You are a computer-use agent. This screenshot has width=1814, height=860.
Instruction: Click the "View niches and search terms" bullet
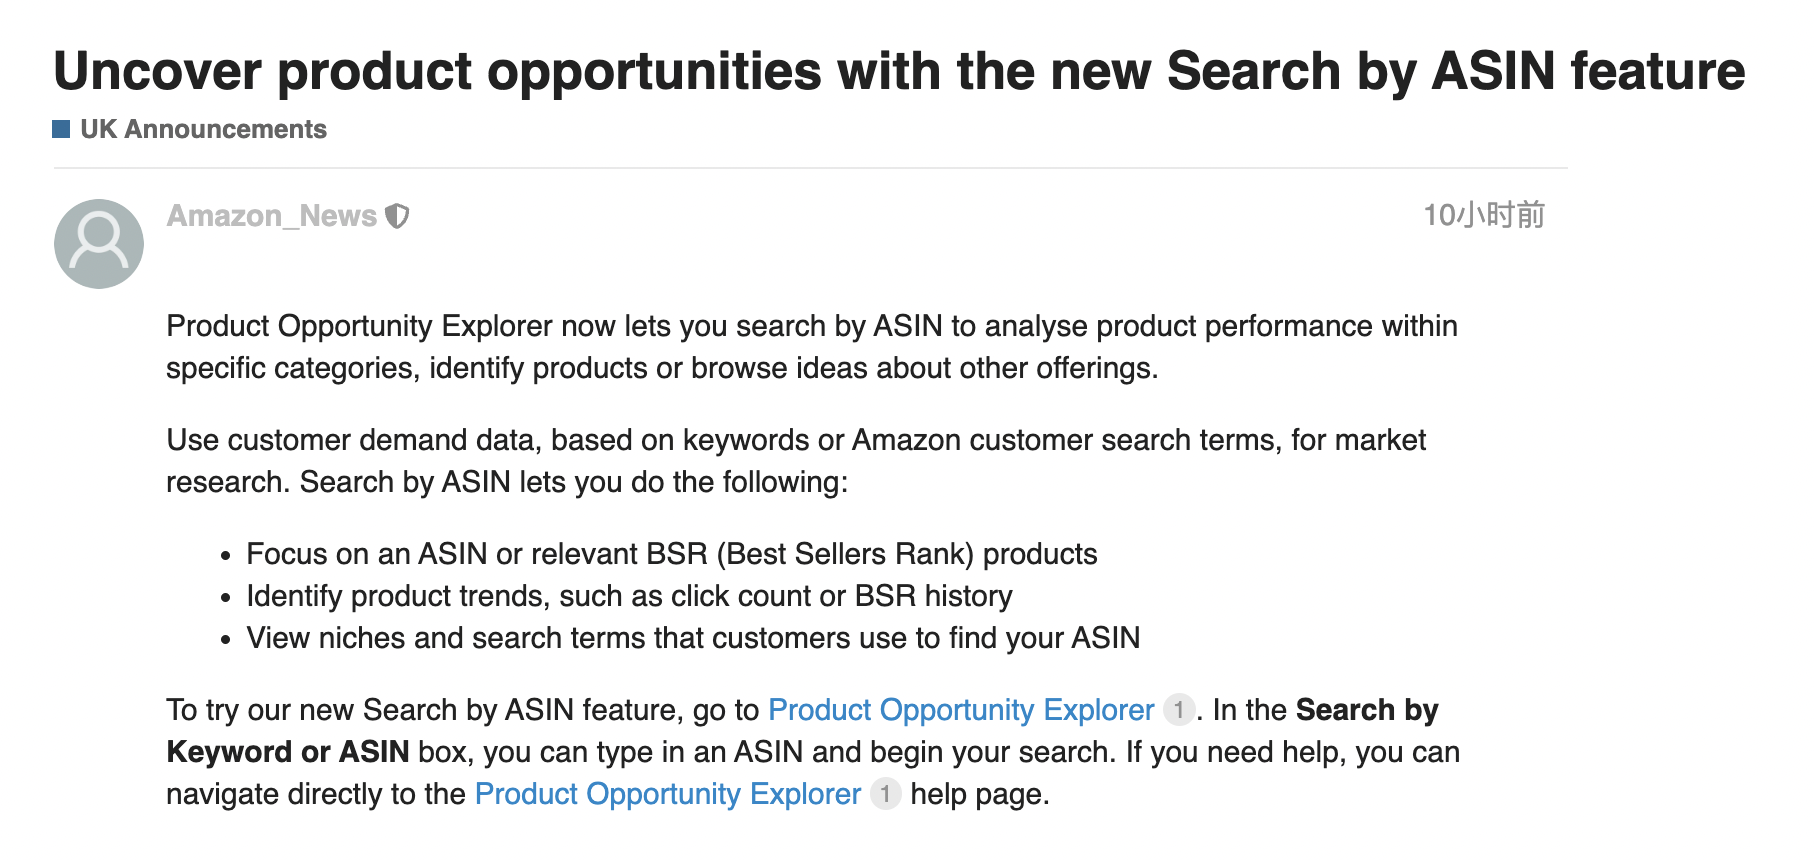693,638
